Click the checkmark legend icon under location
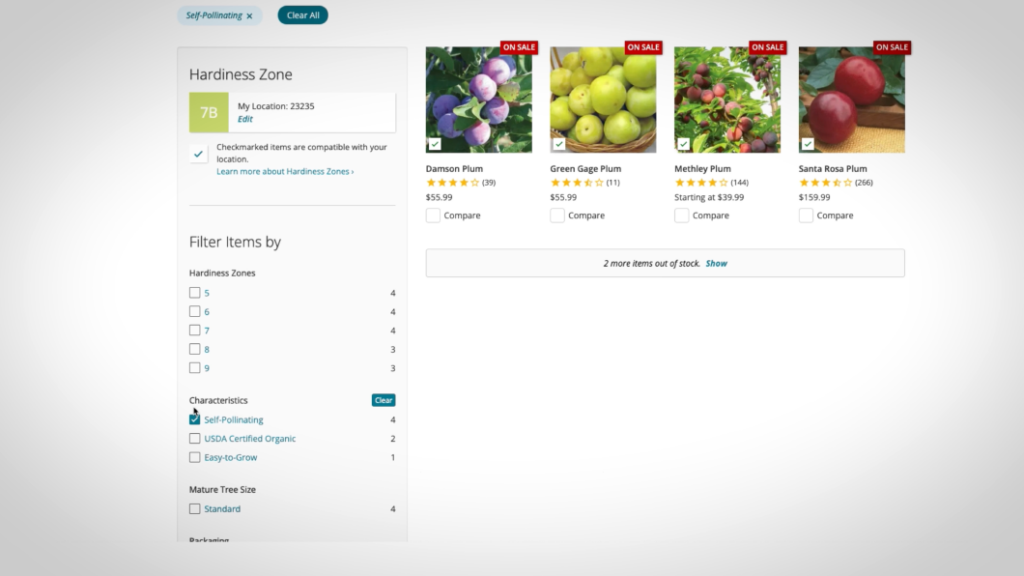Viewport: 1024px width, 576px height. pyautogui.click(x=199, y=154)
